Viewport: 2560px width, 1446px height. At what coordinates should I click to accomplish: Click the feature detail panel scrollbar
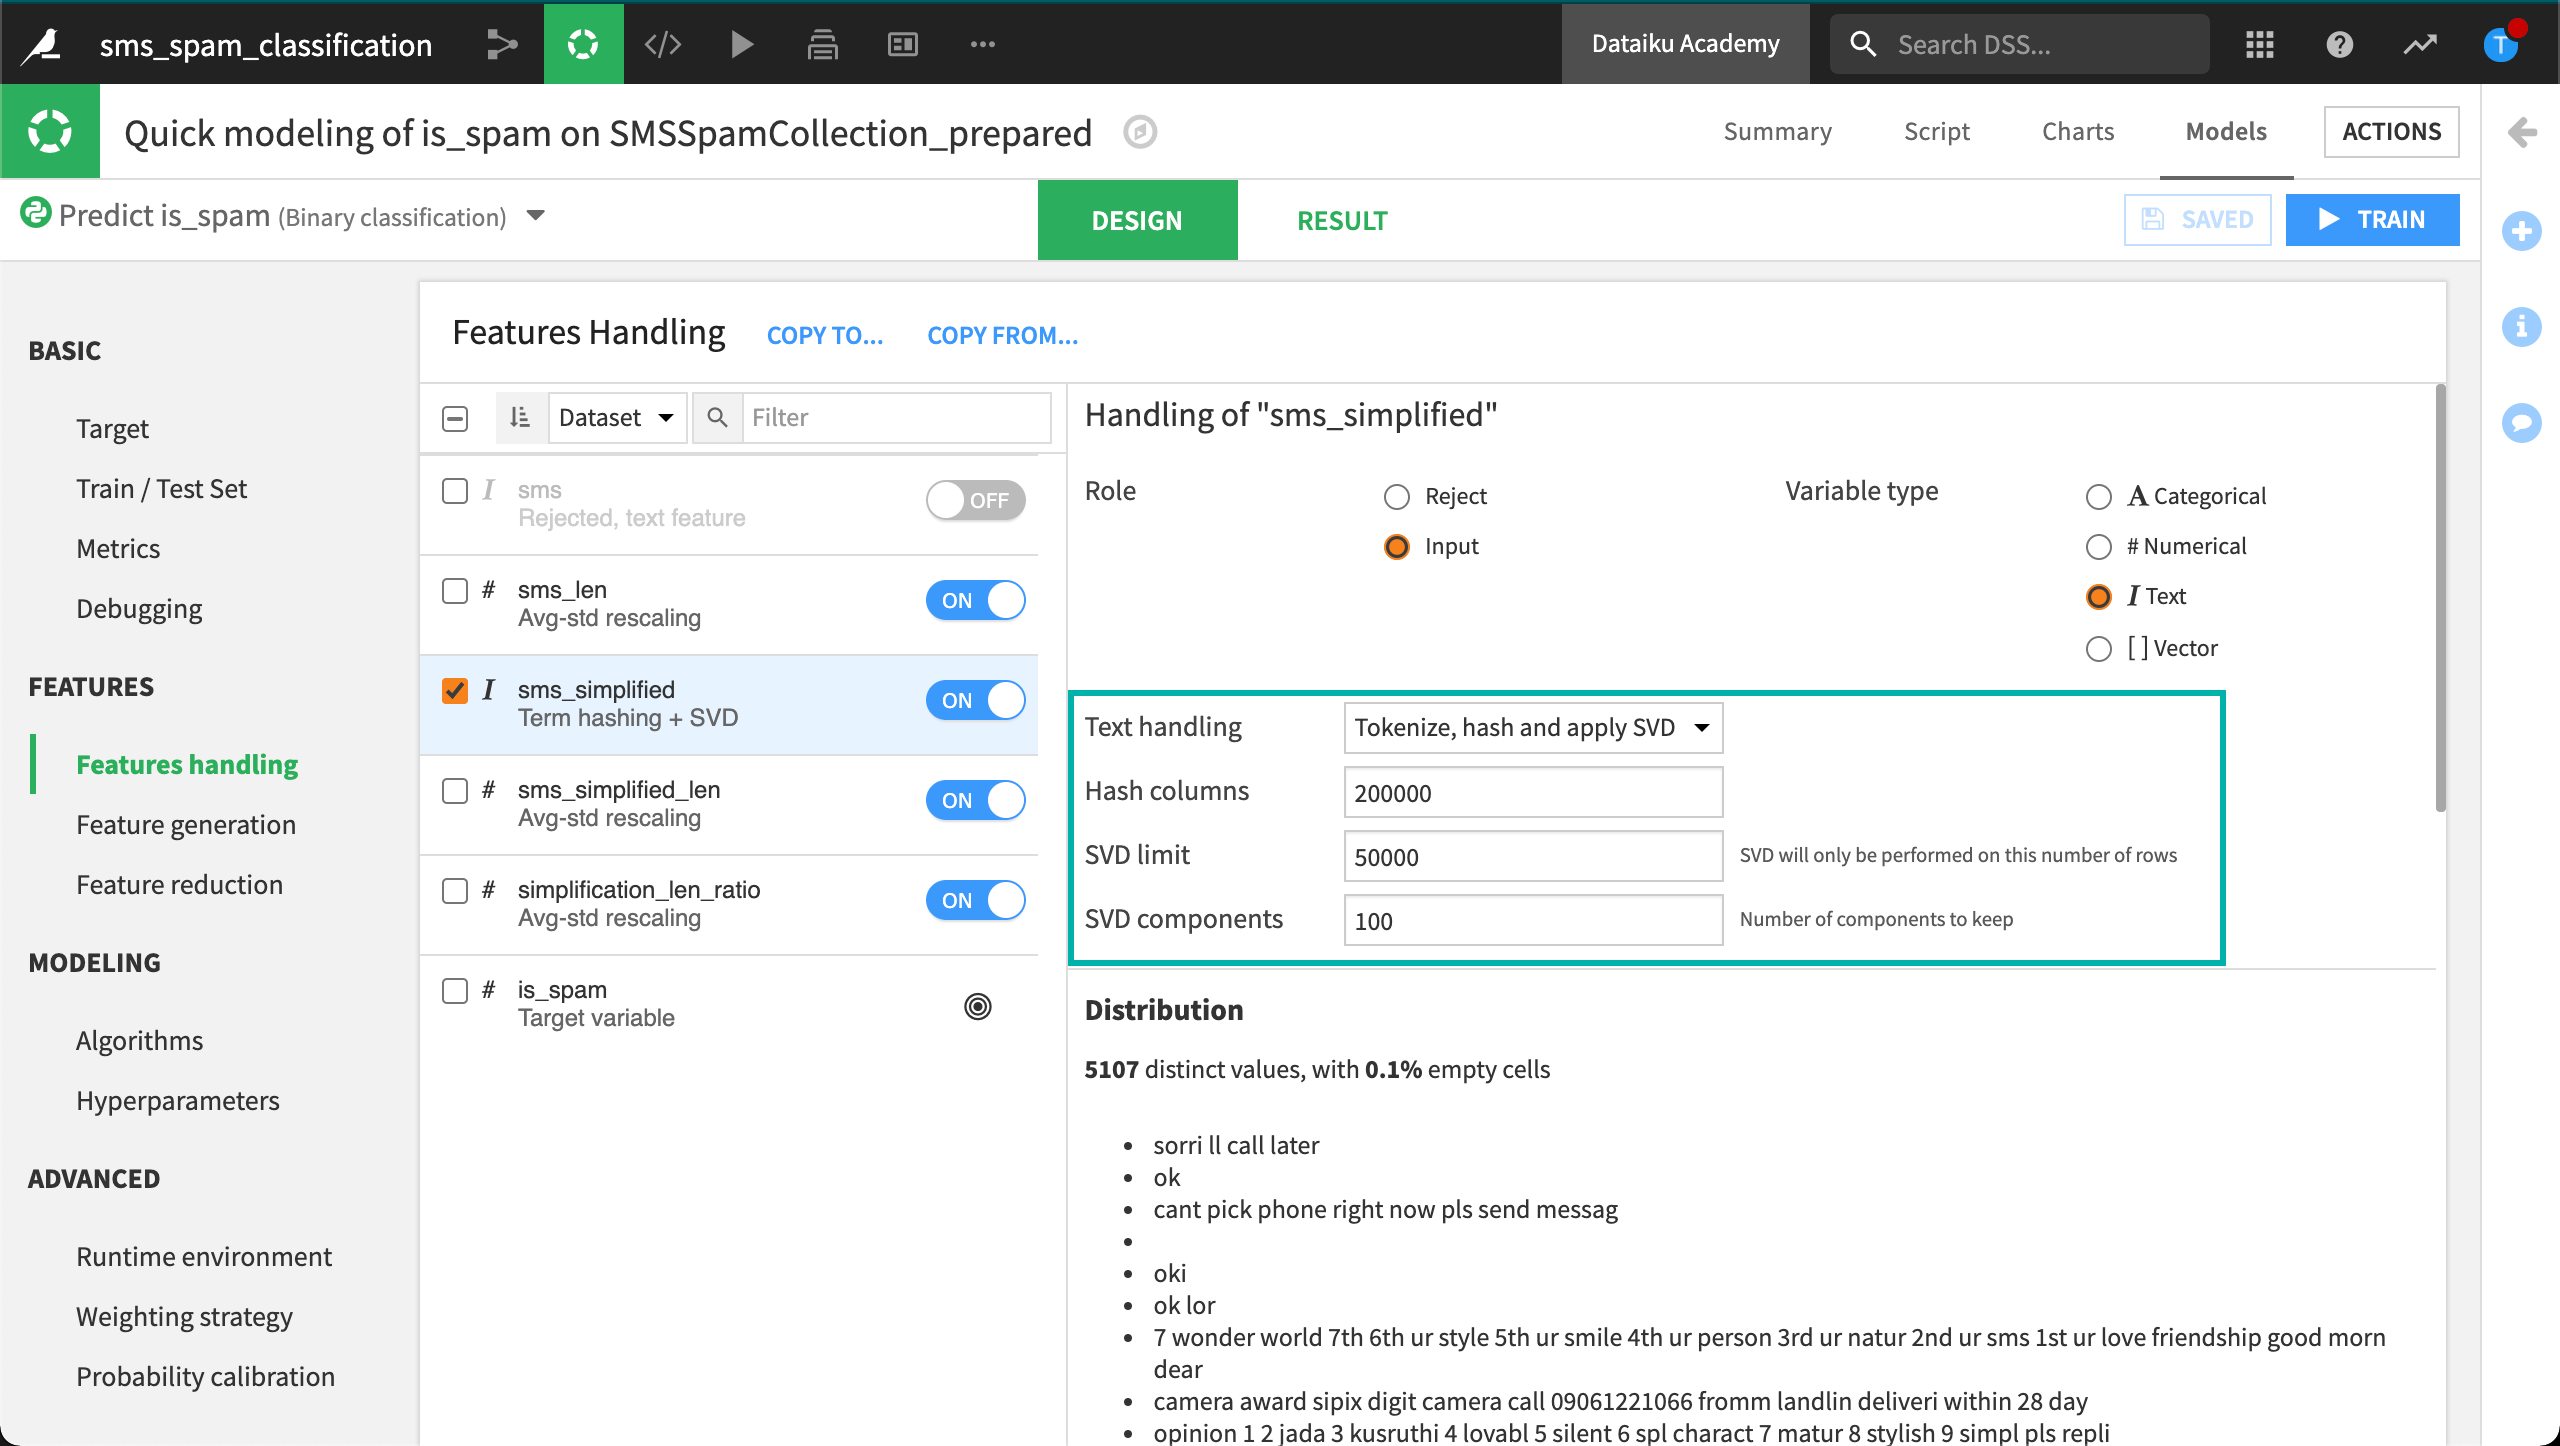pyautogui.click(x=2440, y=598)
